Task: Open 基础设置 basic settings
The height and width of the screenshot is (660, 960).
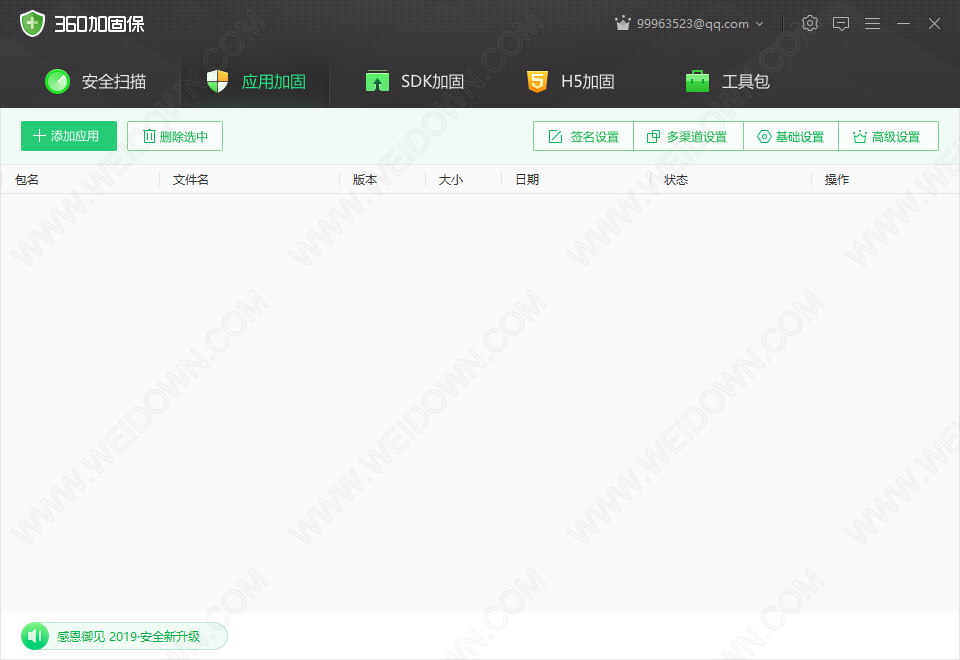Action: tap(790, 136)
